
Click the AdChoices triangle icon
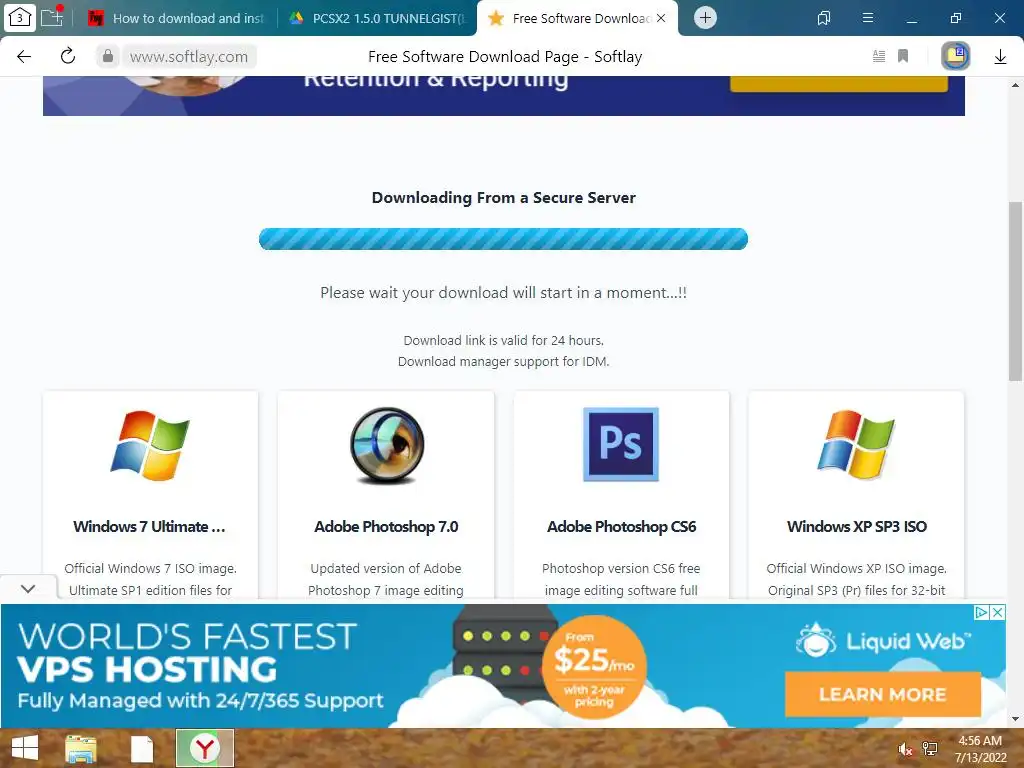[x=981, y=613]
